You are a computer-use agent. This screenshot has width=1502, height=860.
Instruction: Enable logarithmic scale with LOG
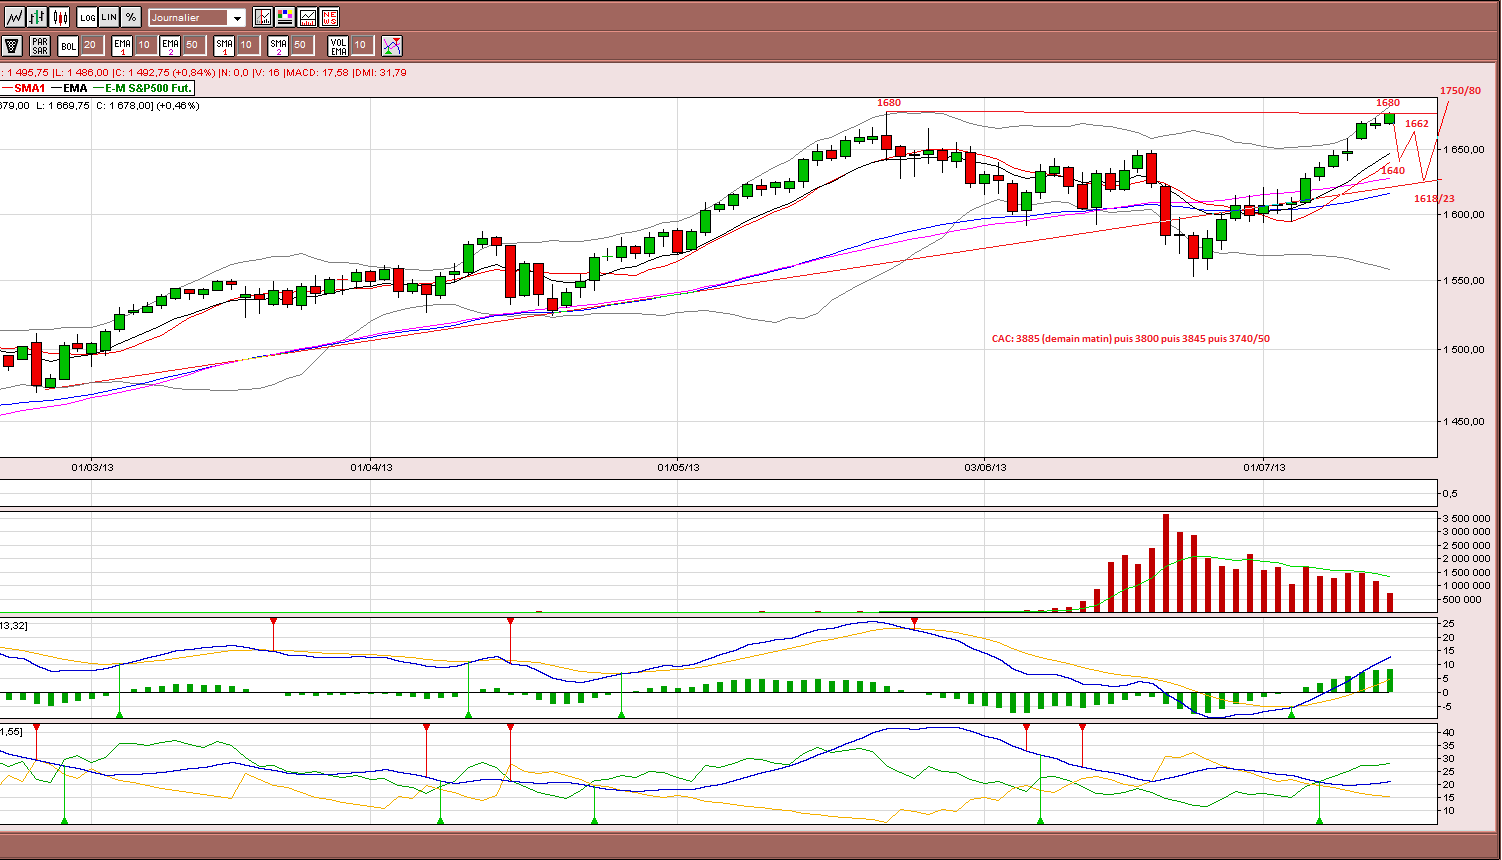(x=87, y=17)
